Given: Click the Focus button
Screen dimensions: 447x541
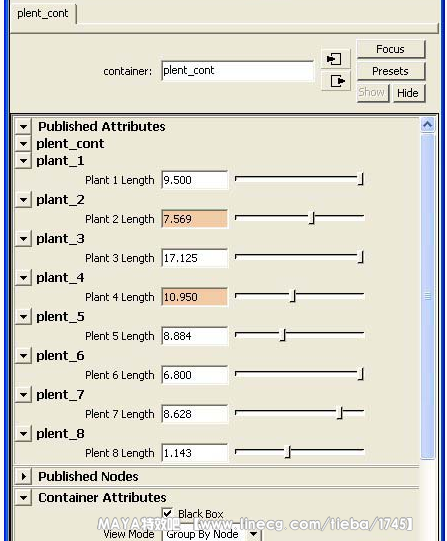Looking at the screenshot, I should [x=390, y=49].
